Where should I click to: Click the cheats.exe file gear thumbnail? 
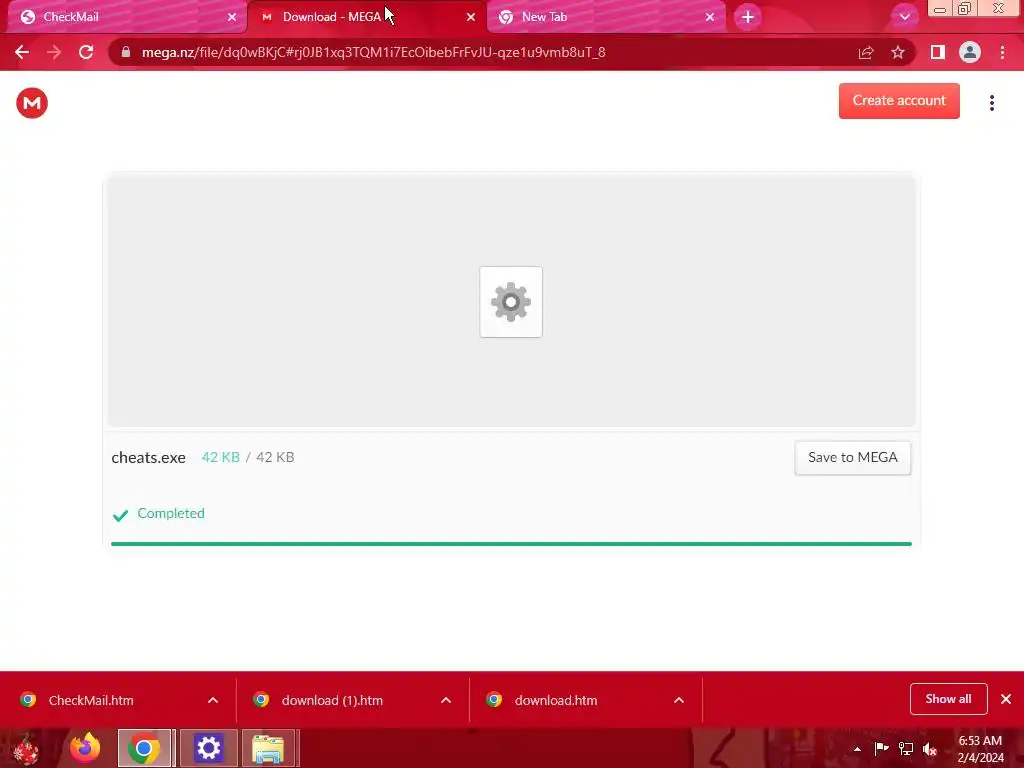click(x=511, y=302)
